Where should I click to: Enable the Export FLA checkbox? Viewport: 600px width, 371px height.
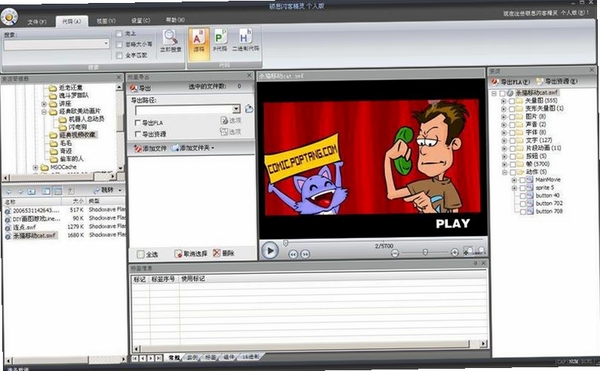coord(138,123)
